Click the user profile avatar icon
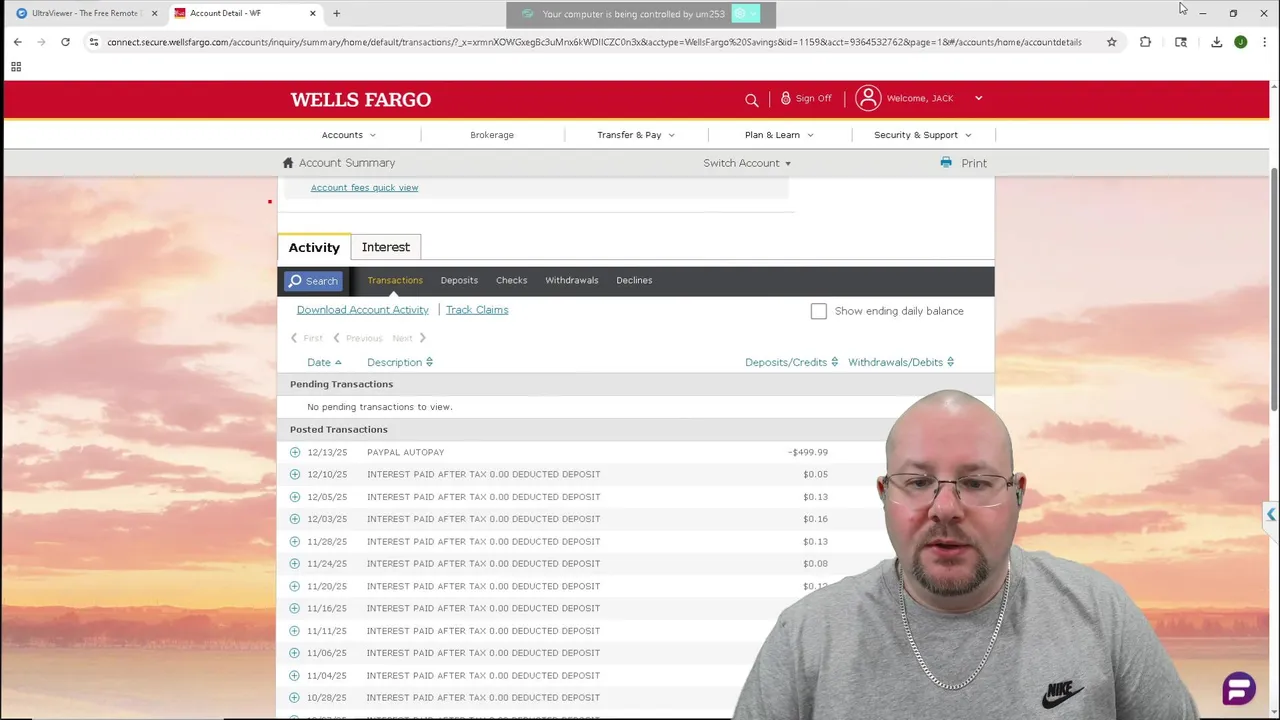Image resolution: width=1280 pixels, height=720 pixels. tap(868, 98)
